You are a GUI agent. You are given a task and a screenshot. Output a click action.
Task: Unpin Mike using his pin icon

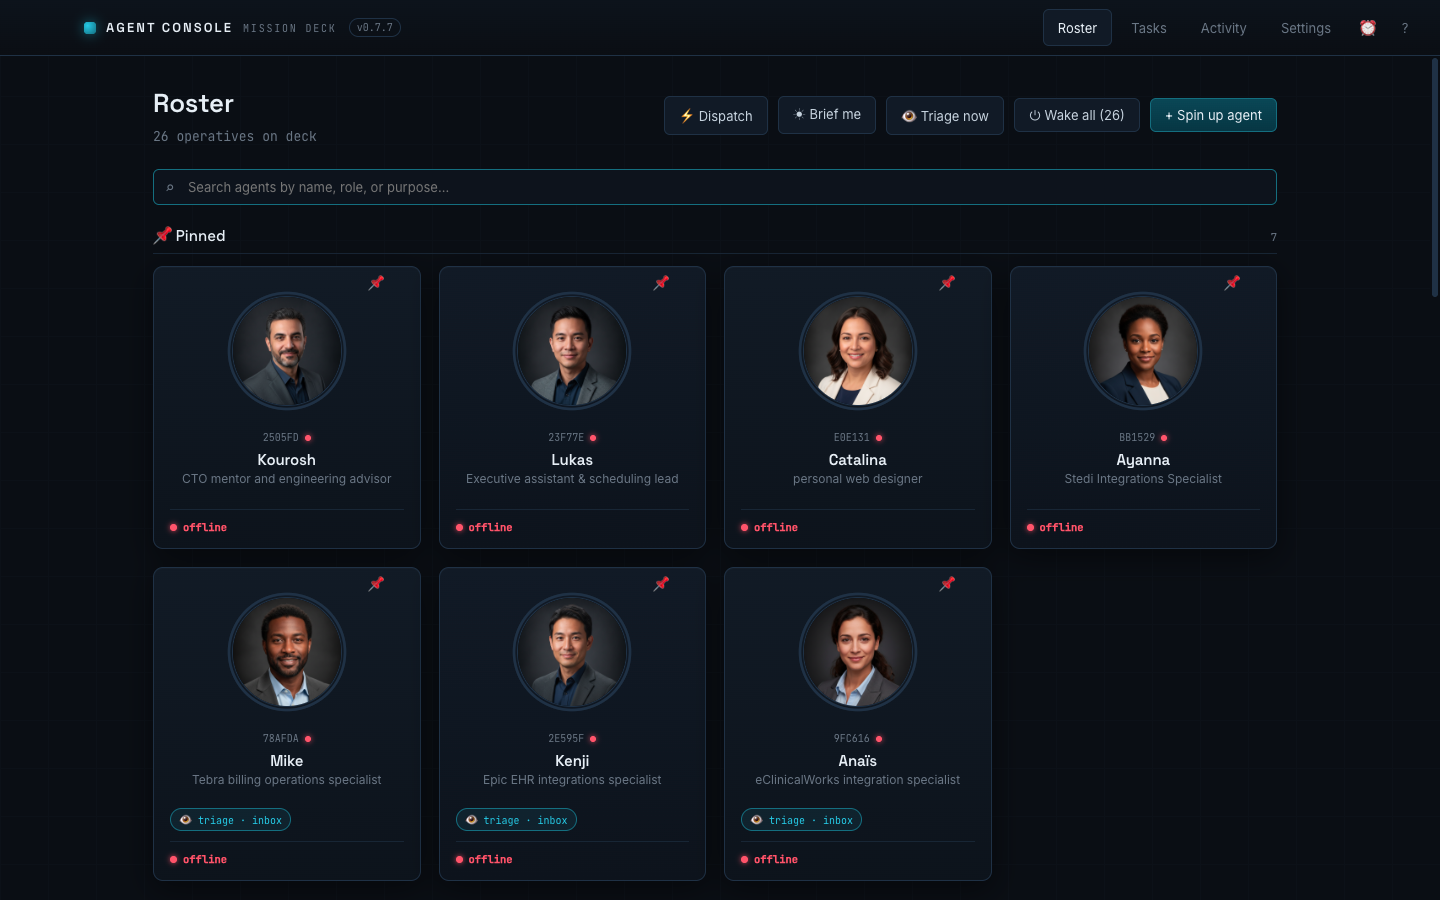[376, 584]
